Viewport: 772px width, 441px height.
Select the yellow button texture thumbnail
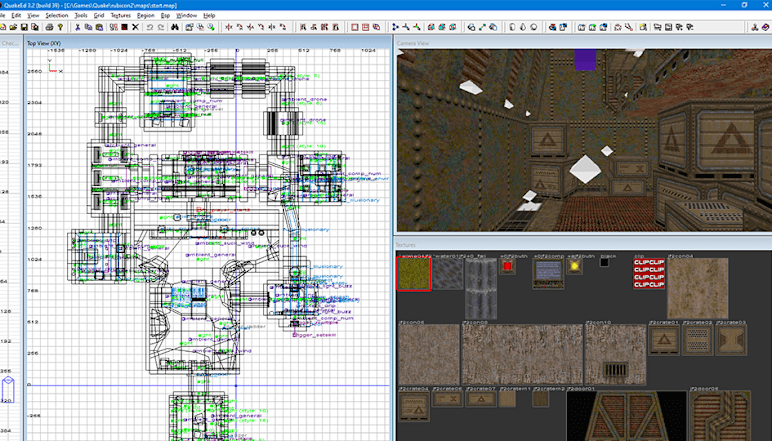coord(574,266)
